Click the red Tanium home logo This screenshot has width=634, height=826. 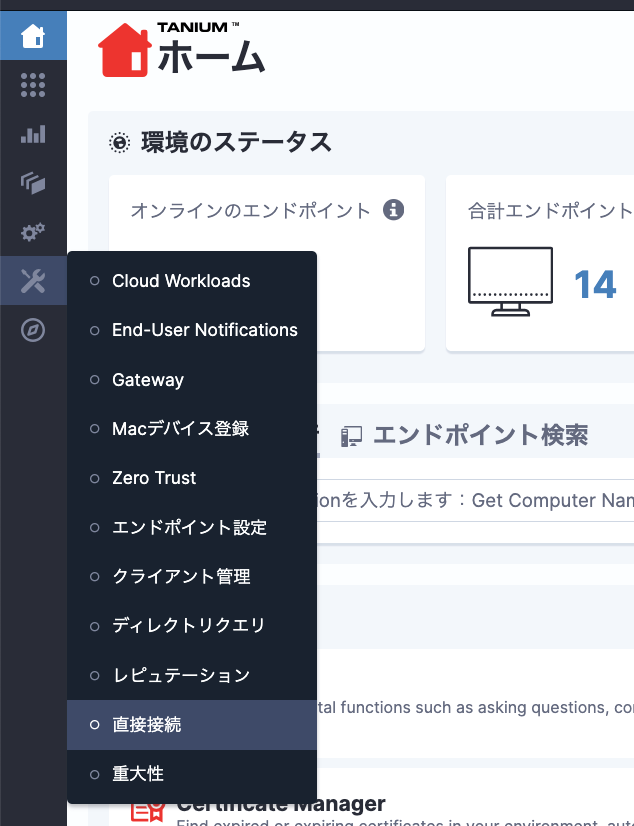pos(125,50)
